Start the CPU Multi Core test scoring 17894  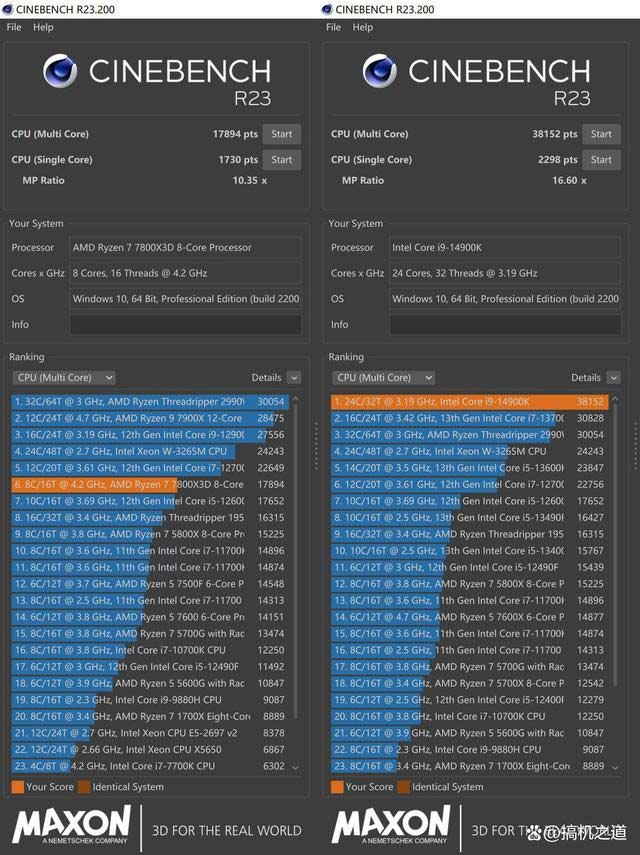click(282, 134)
